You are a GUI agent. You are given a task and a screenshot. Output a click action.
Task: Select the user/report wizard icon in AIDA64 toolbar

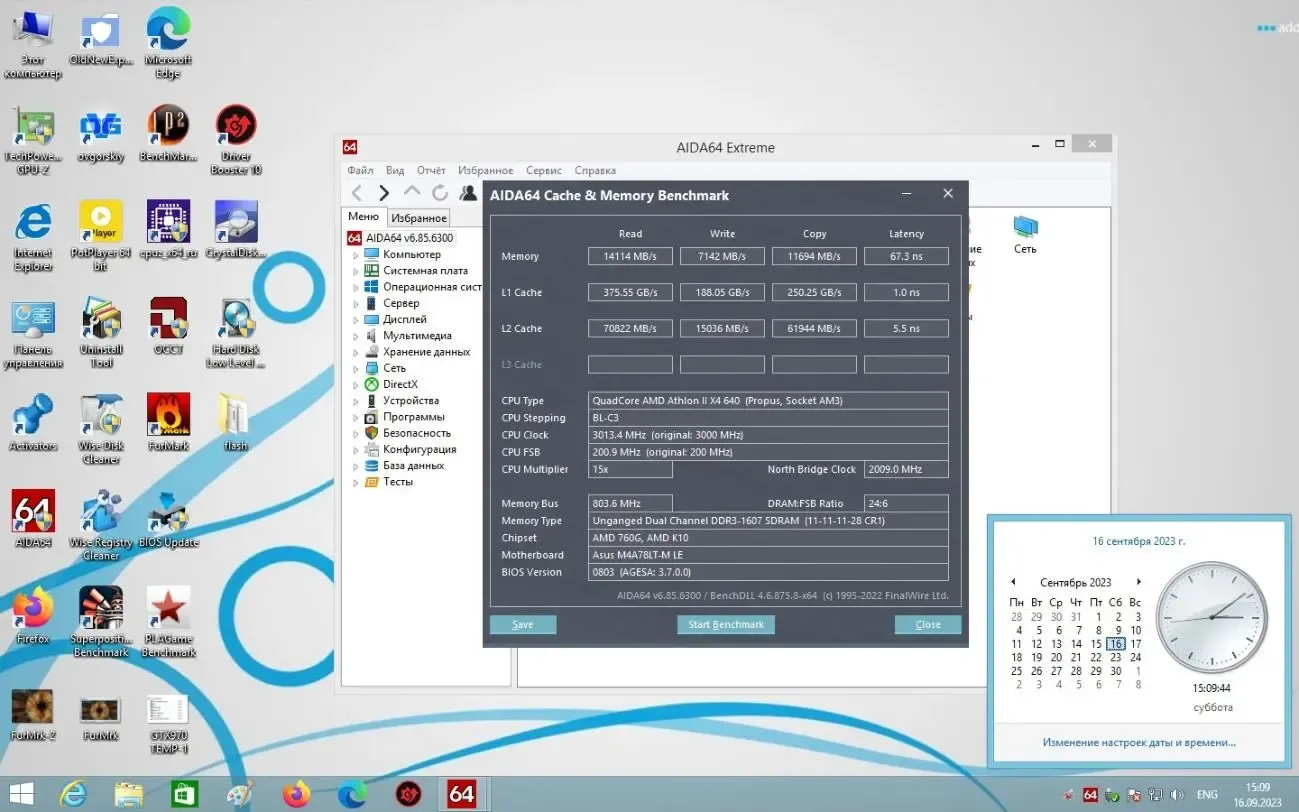coord(467,192)
